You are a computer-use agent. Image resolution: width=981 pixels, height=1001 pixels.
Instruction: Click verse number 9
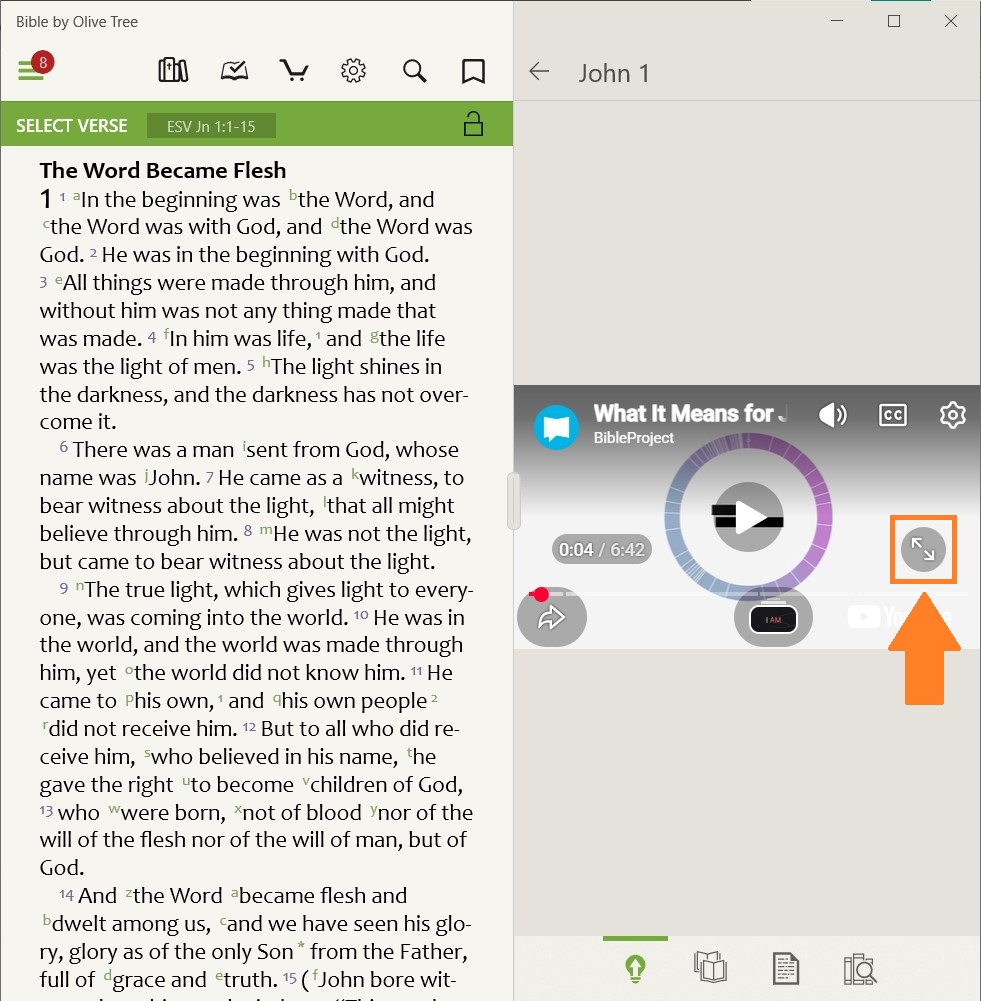coord(64,587)
